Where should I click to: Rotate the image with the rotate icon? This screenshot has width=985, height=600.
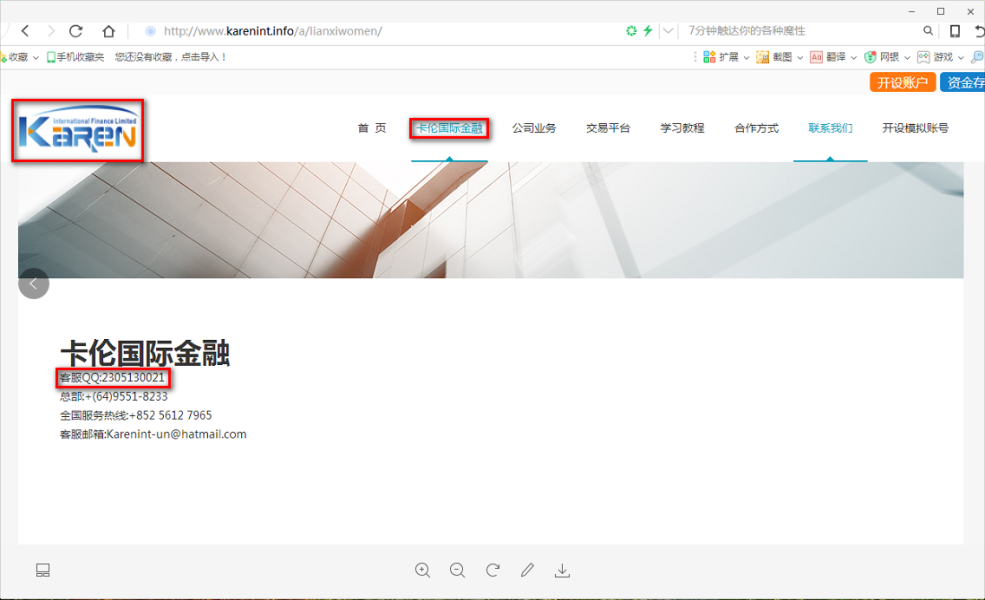(x=492, y=570)
